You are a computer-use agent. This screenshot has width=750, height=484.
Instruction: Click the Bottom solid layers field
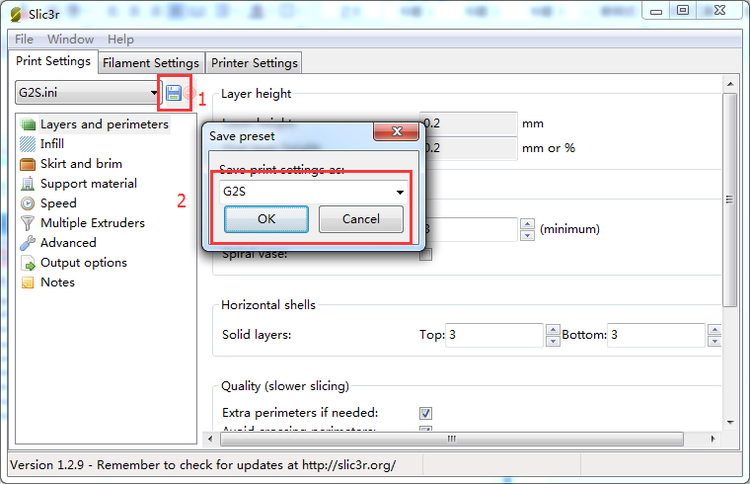[x=656, y=335]
